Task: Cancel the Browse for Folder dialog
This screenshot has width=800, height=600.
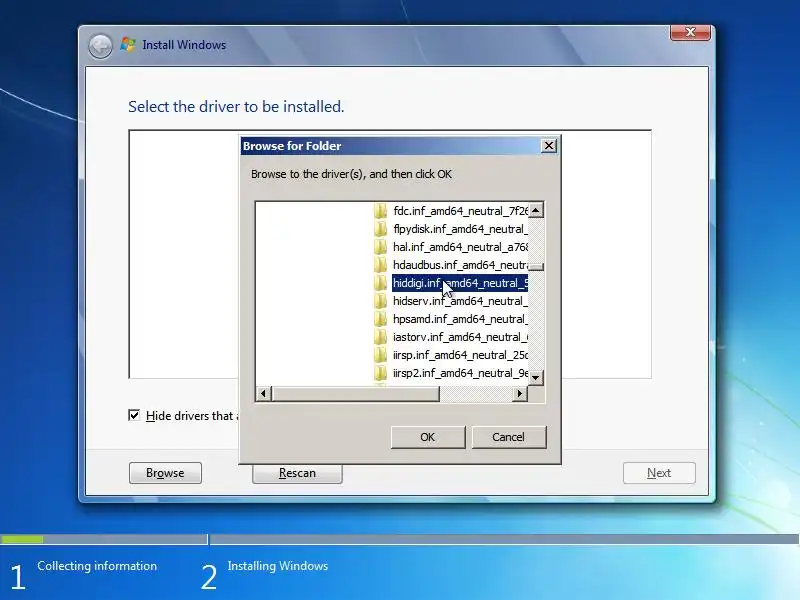Action: 508,437
